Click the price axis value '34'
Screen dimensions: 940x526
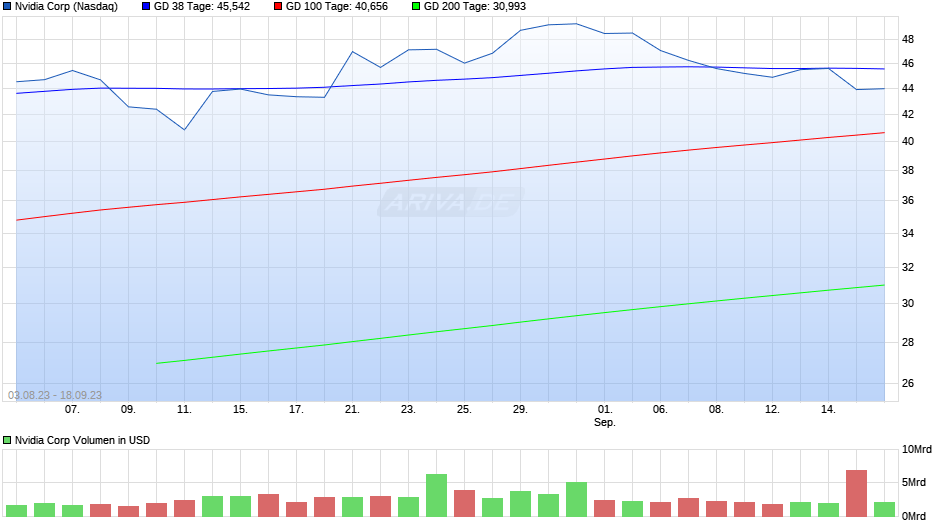[908, 233]
